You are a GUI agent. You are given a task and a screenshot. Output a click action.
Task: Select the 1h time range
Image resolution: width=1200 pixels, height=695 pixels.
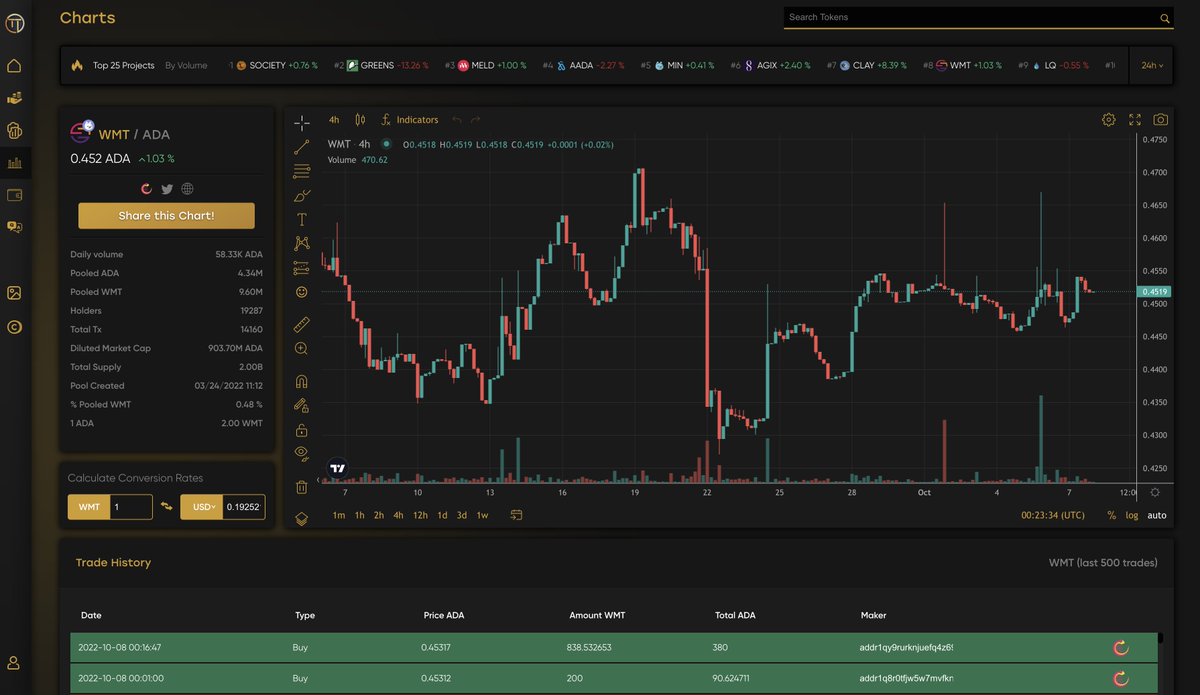click(x=359, y=515)
